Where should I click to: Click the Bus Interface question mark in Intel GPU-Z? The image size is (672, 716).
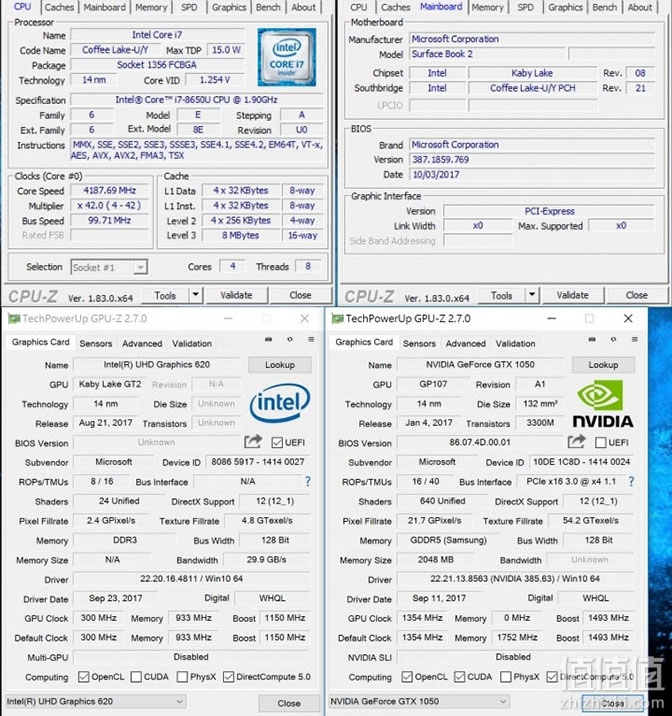coord(308,481)
